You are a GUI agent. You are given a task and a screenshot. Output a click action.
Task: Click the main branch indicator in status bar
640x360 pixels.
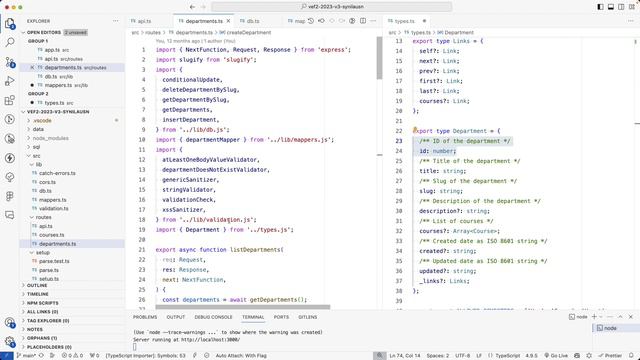pyautogui.click(x=26, y=356)
